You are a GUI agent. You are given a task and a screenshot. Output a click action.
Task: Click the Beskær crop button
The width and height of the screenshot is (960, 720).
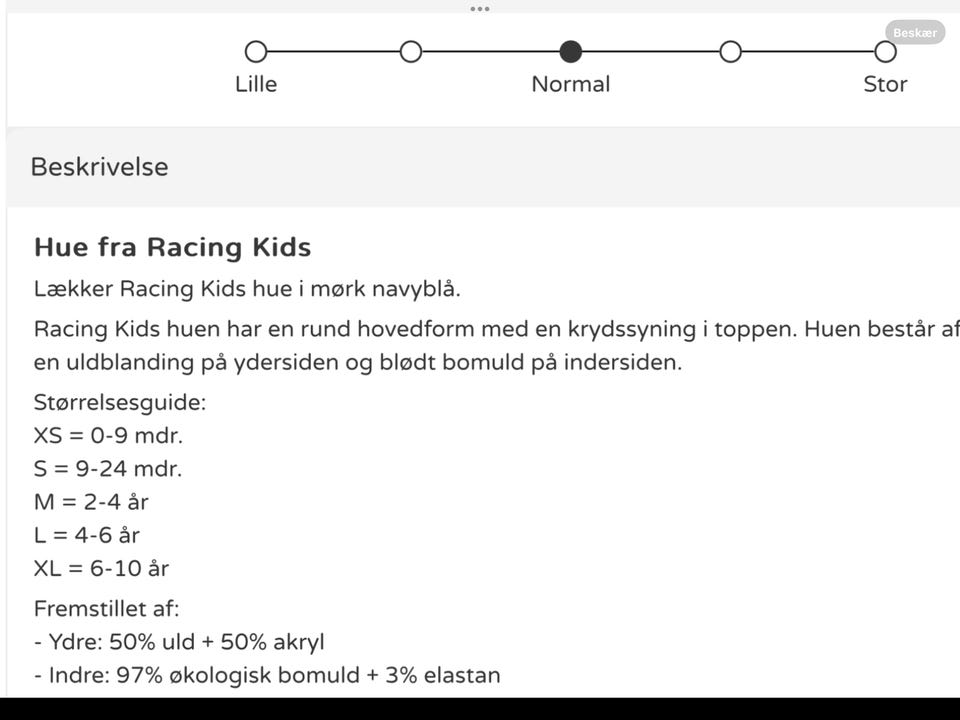tap(914, 33)
